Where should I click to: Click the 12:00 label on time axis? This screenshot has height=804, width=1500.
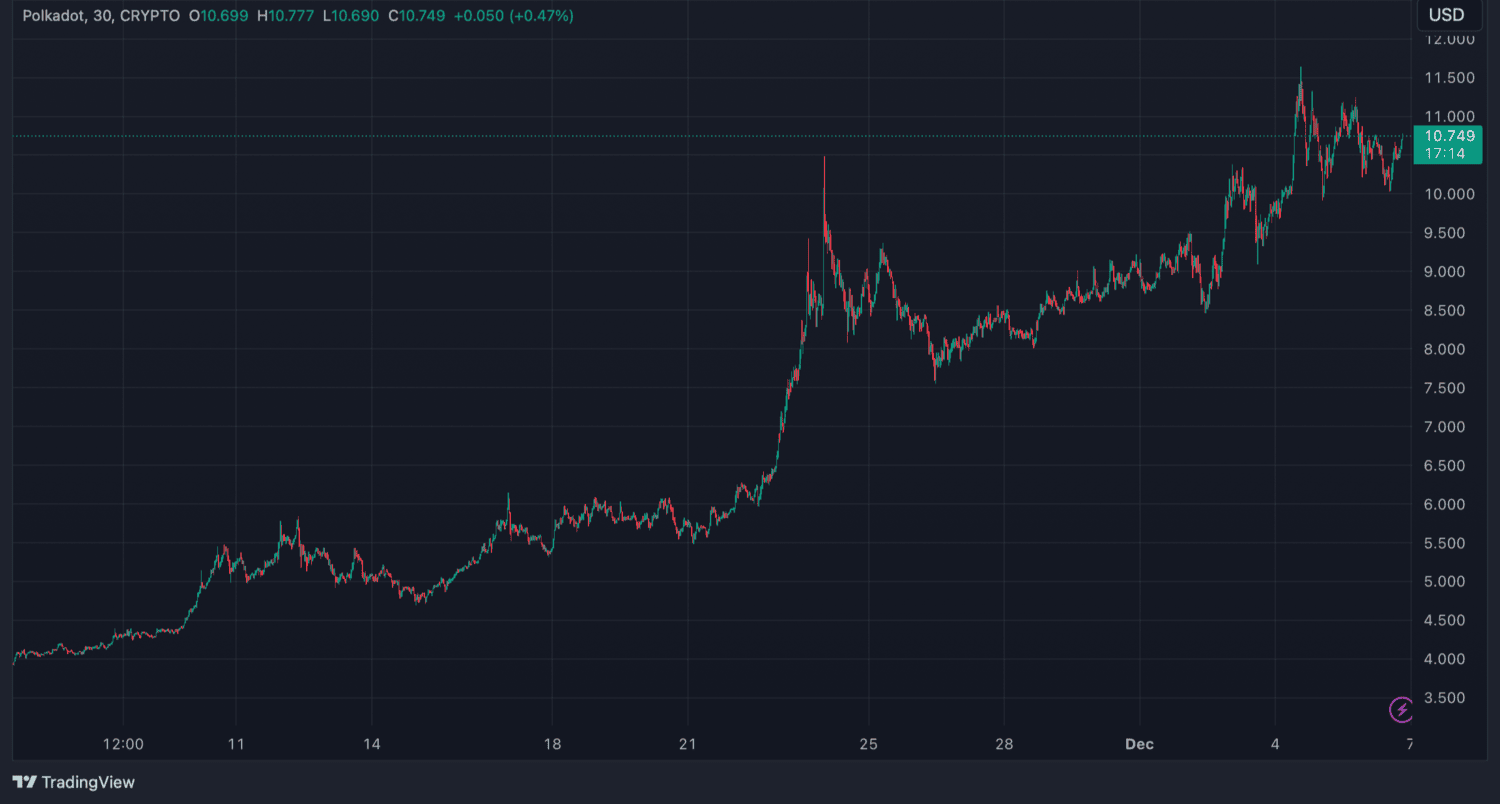123,744
